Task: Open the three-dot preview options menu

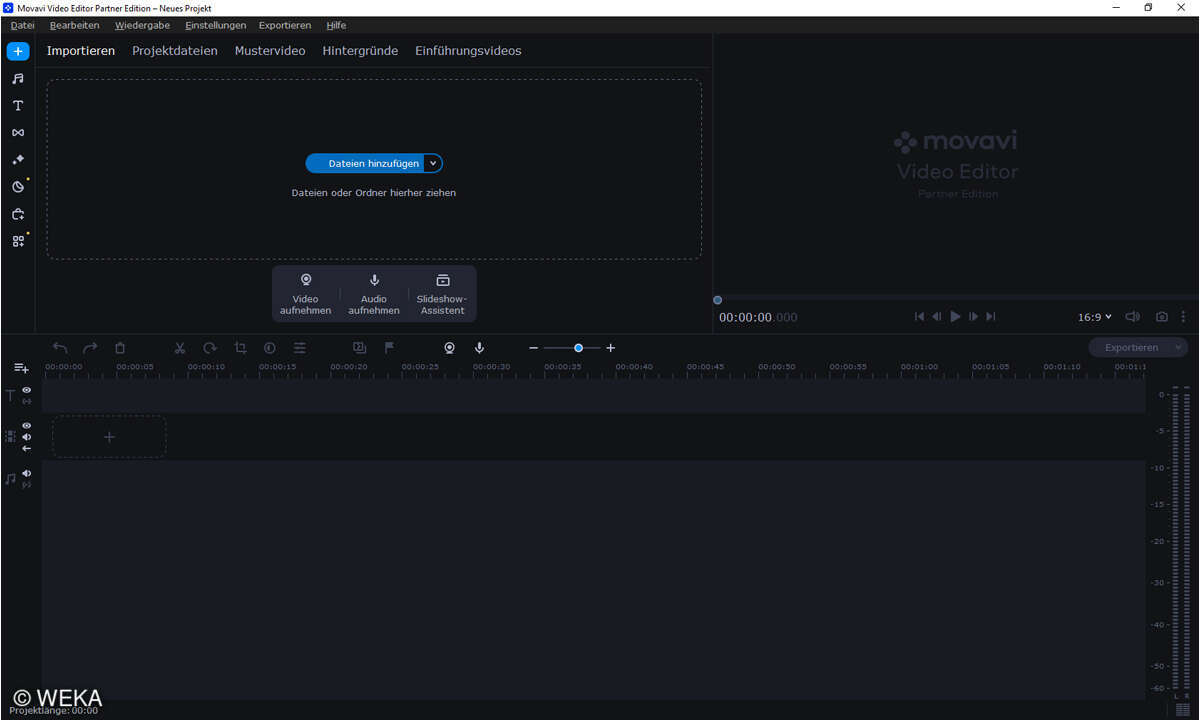Action: click(1183, 317)
